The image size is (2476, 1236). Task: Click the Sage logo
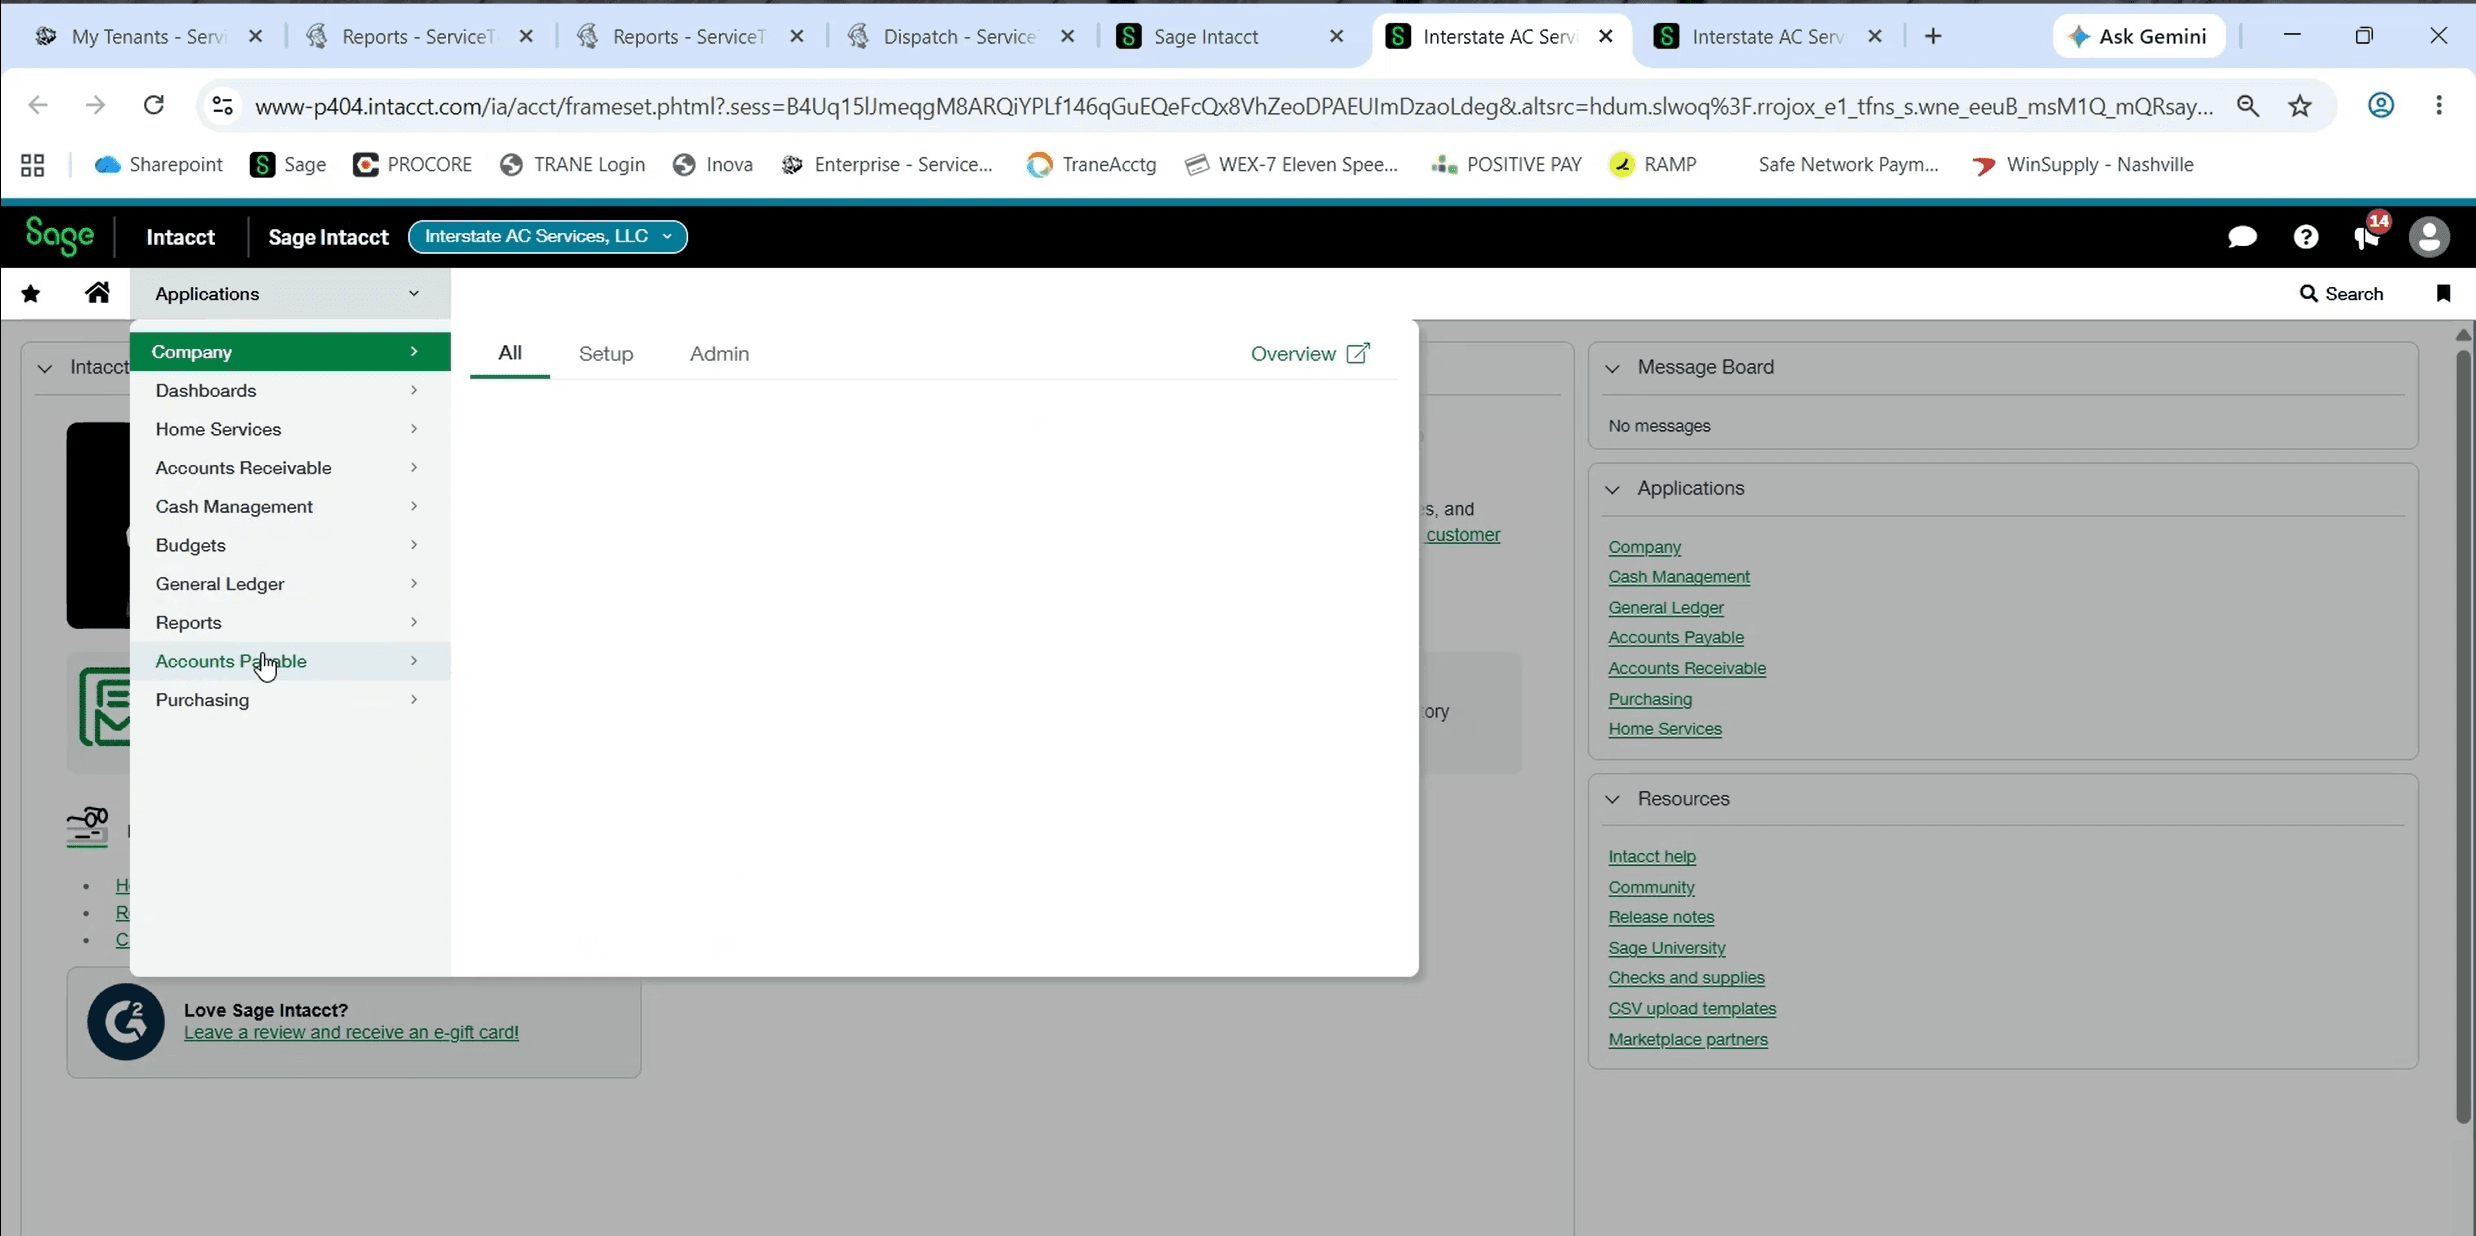pyautogui.click(x=60, y=236)
